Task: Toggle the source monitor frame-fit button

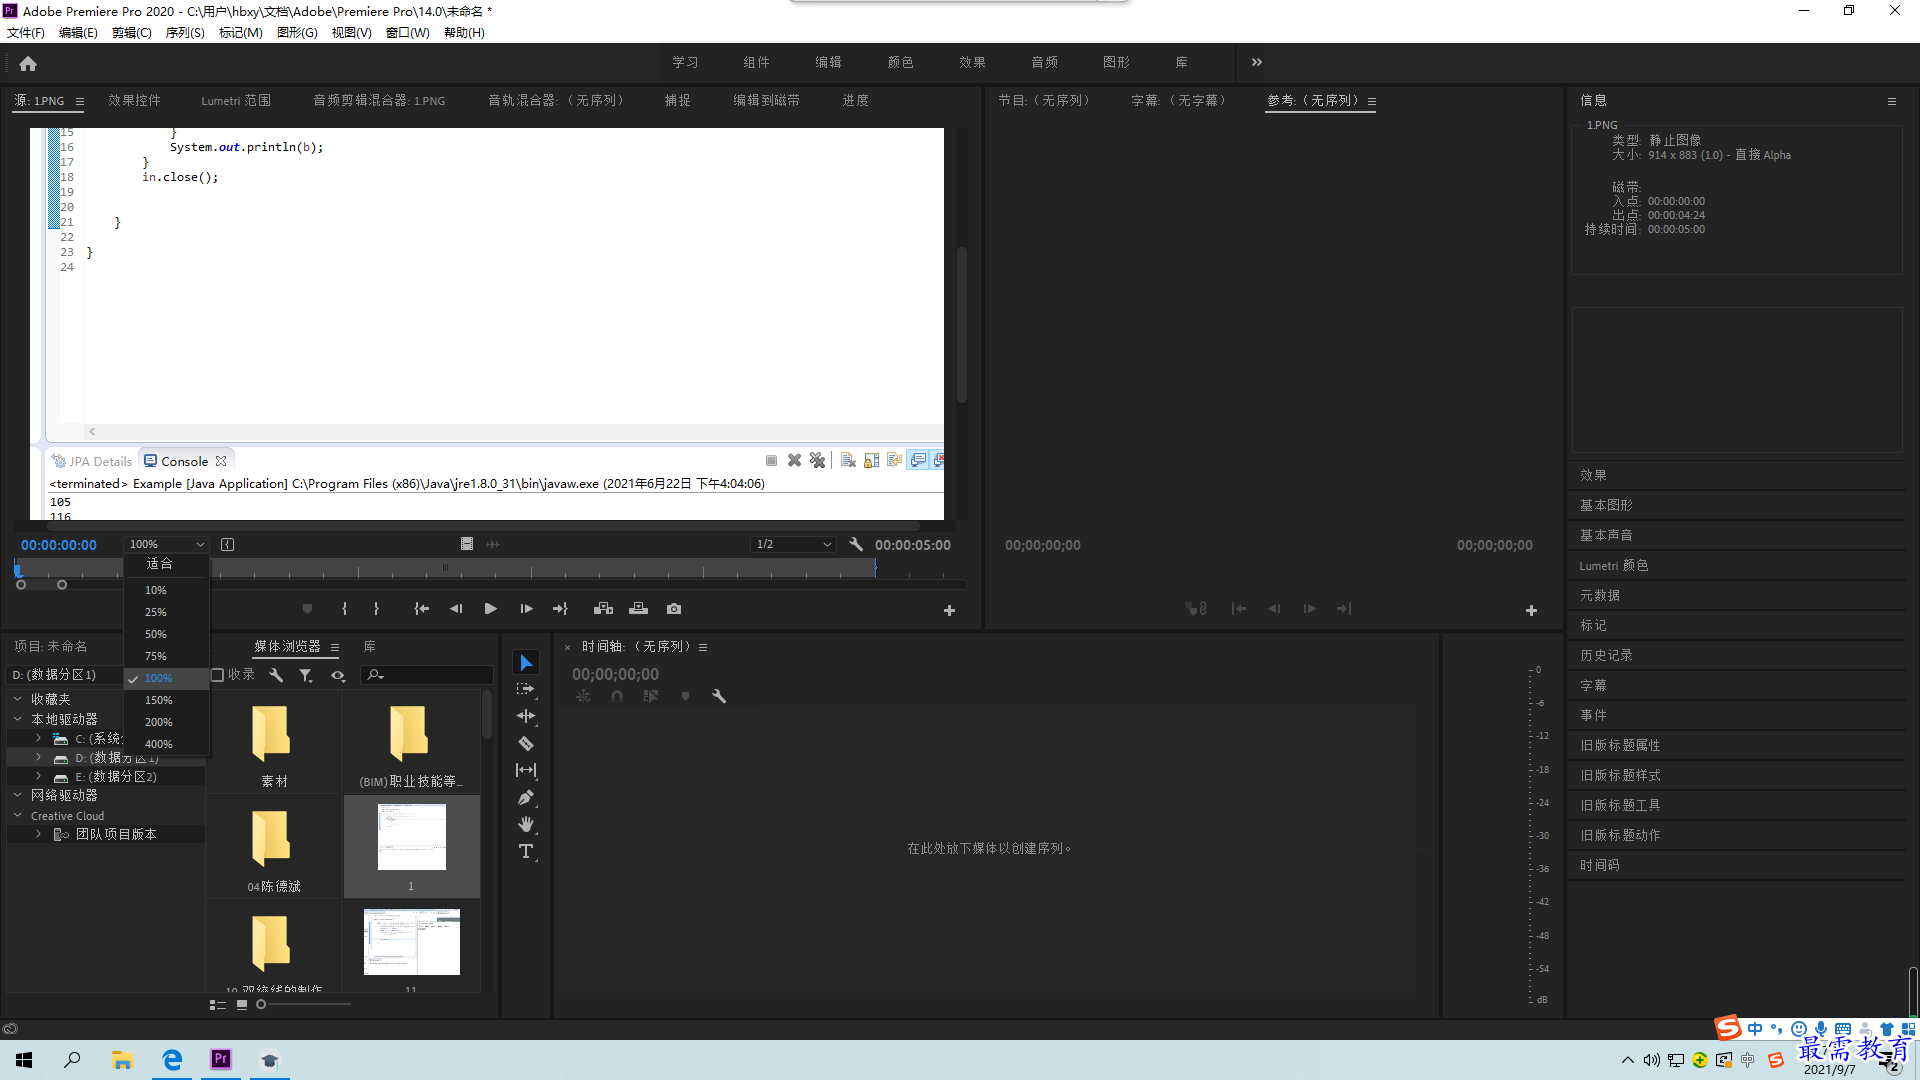Action: tap(227, 545)
